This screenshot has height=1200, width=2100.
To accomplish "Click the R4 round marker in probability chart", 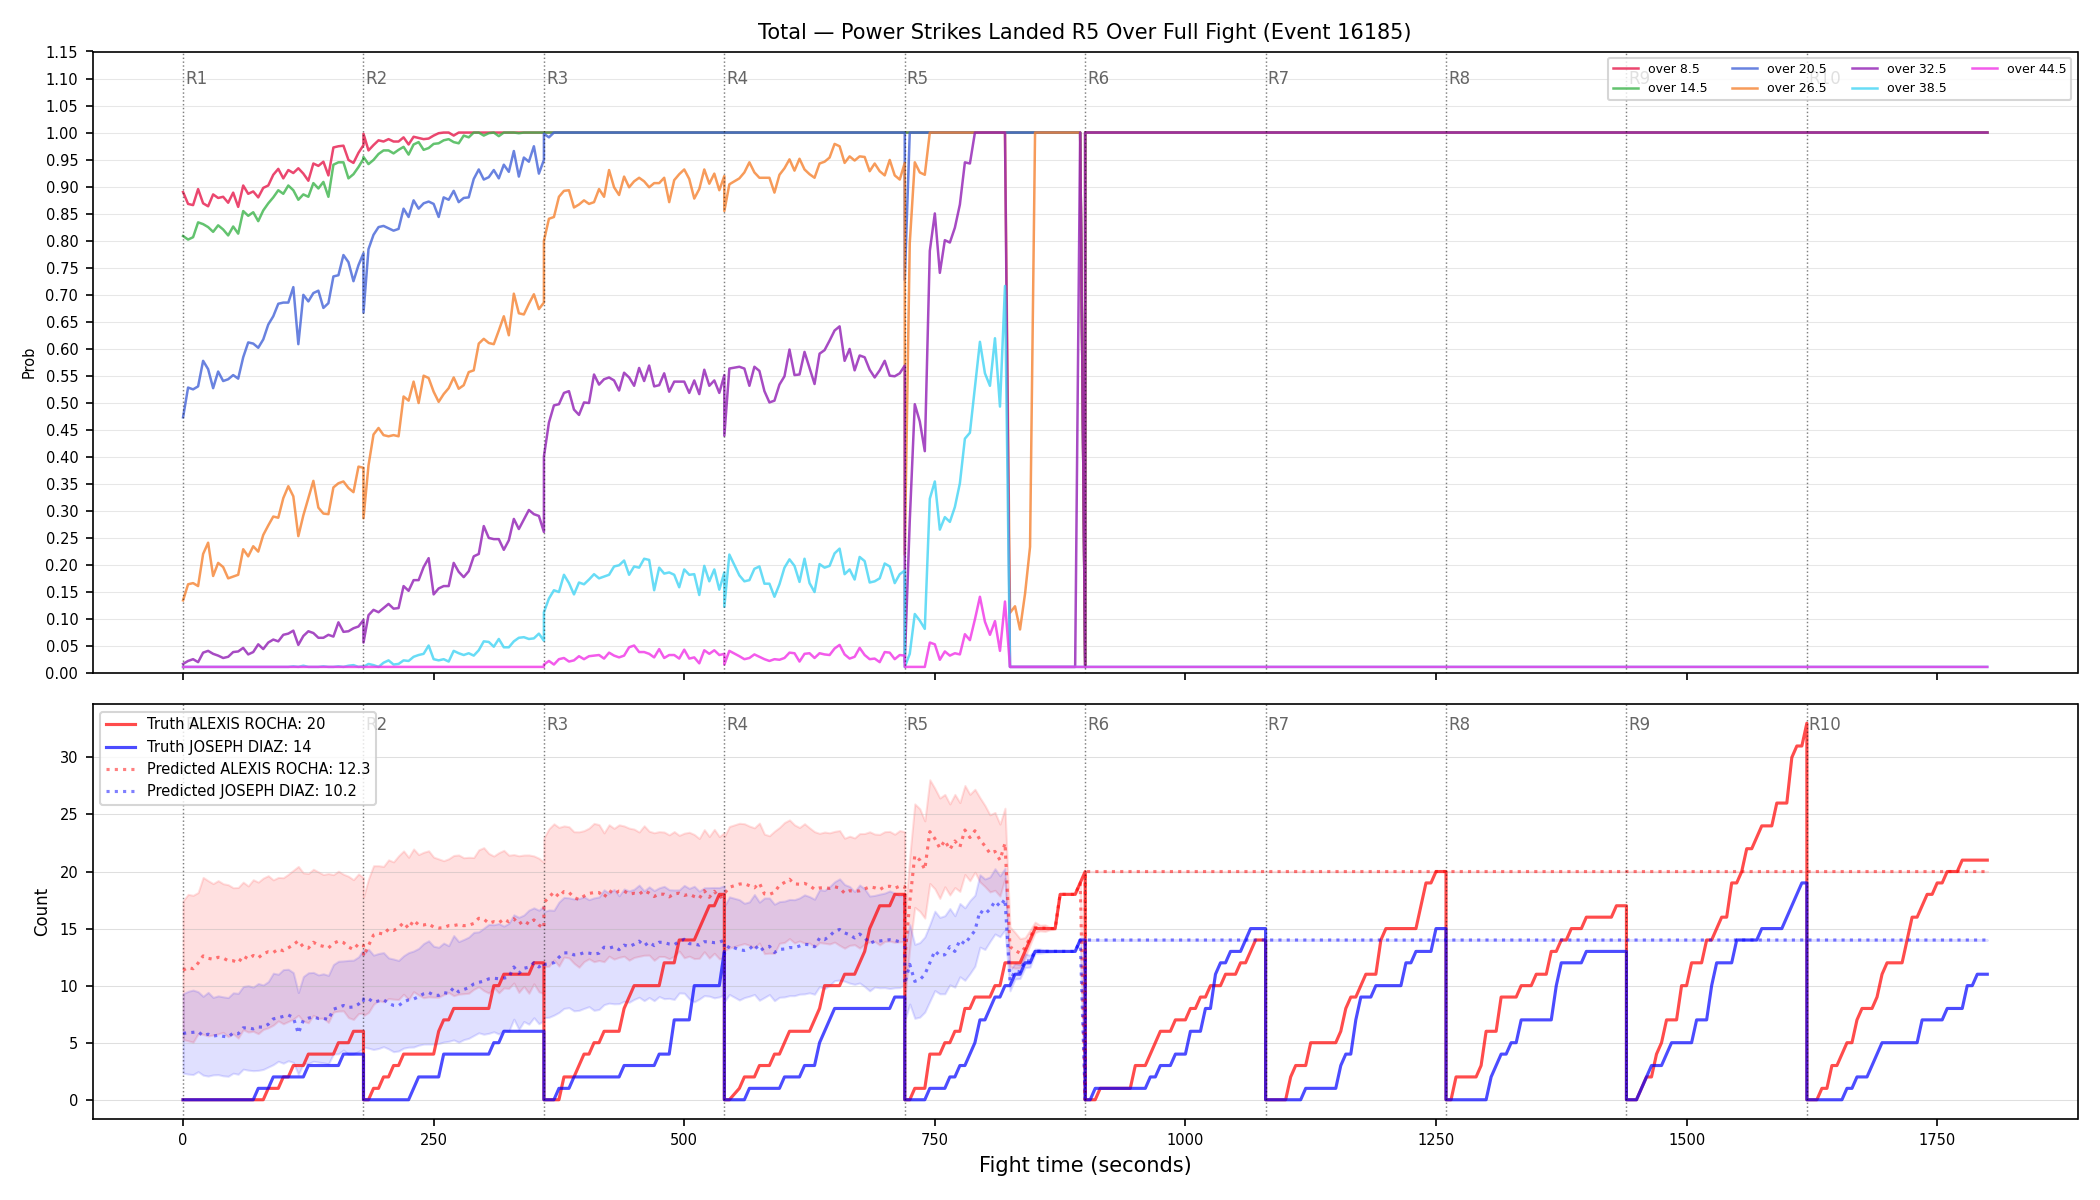I will [x=737, y=78].
